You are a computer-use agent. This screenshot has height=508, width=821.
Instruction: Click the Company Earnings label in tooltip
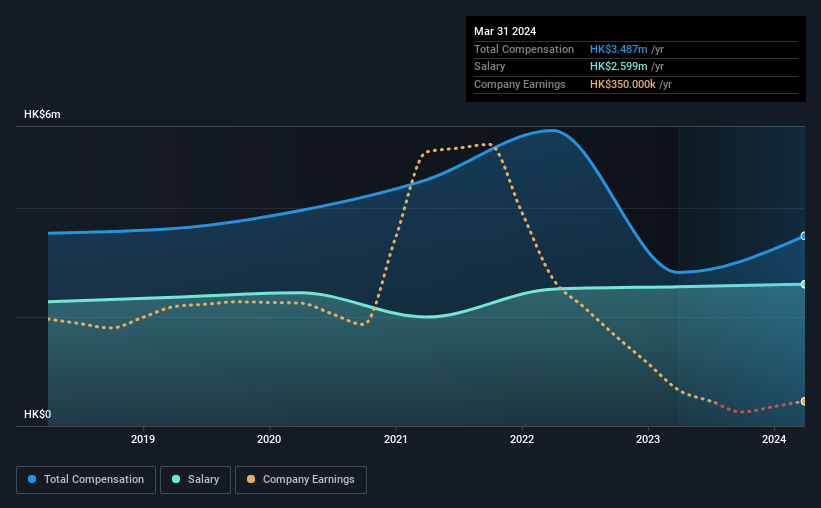[519, 84]
